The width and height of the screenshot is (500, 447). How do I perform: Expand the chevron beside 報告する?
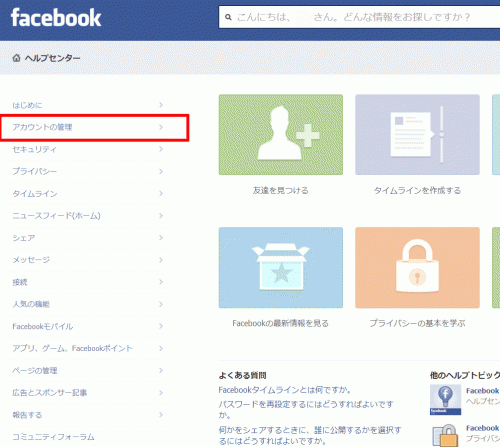click(x=161, y=415)
